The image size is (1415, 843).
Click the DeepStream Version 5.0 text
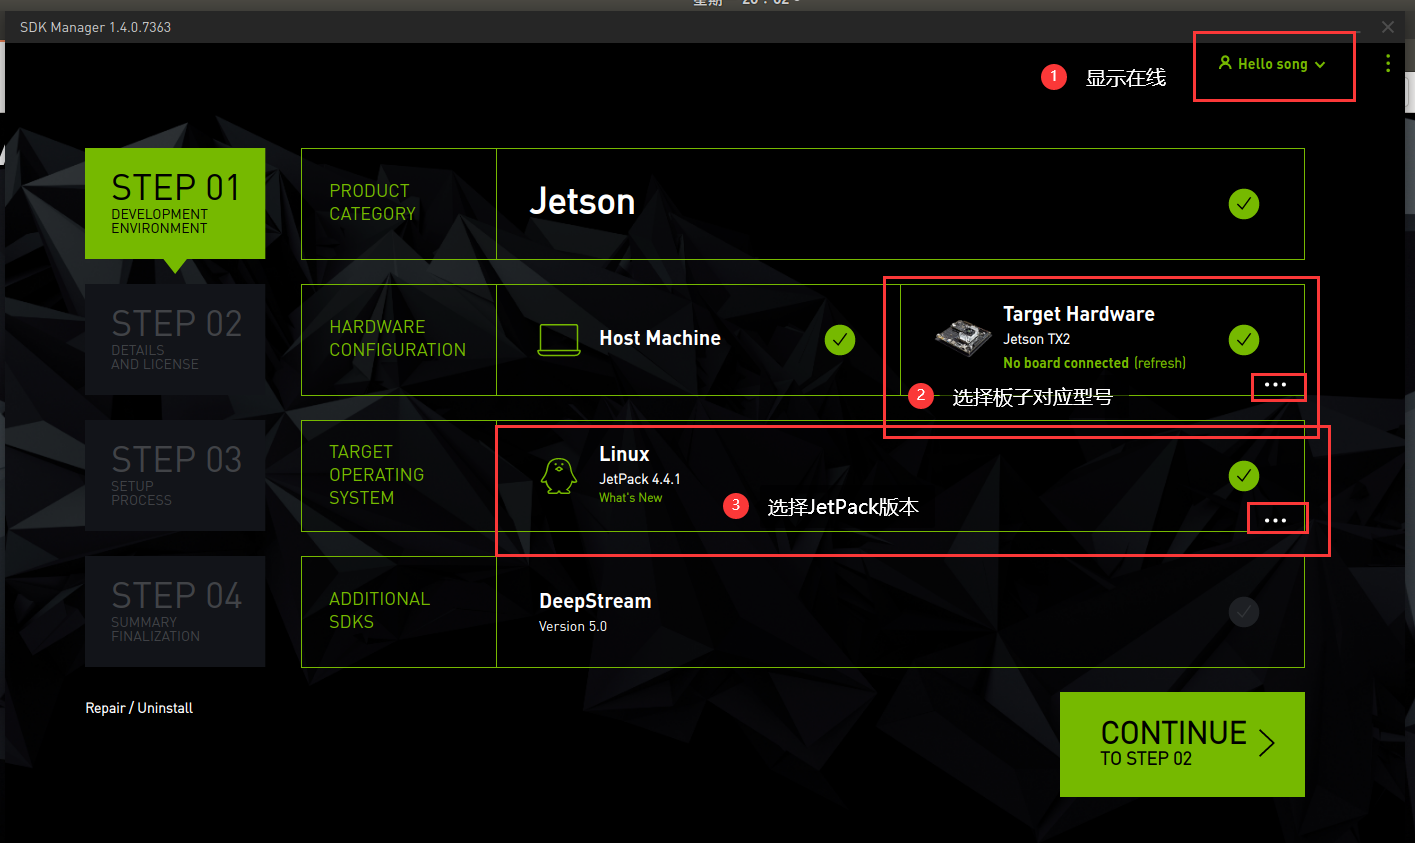573,627
